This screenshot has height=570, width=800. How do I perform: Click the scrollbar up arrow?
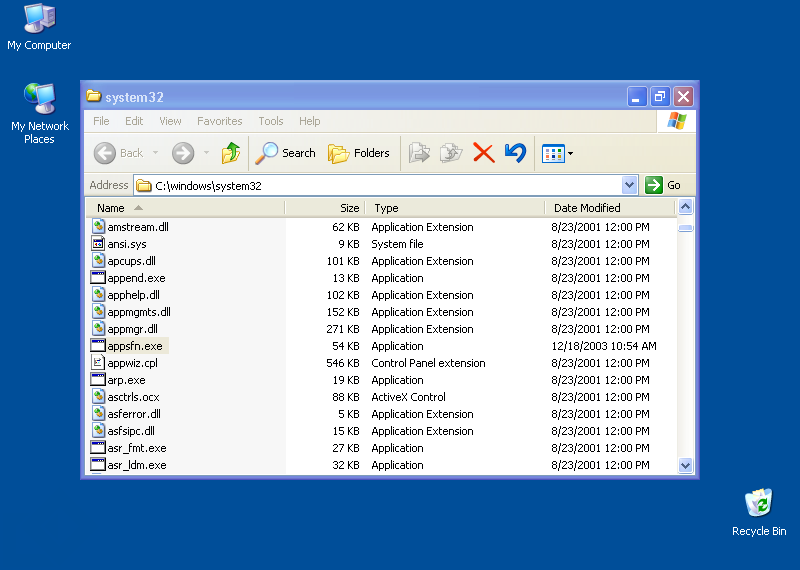pyautogui.click(x=685, y=207)
